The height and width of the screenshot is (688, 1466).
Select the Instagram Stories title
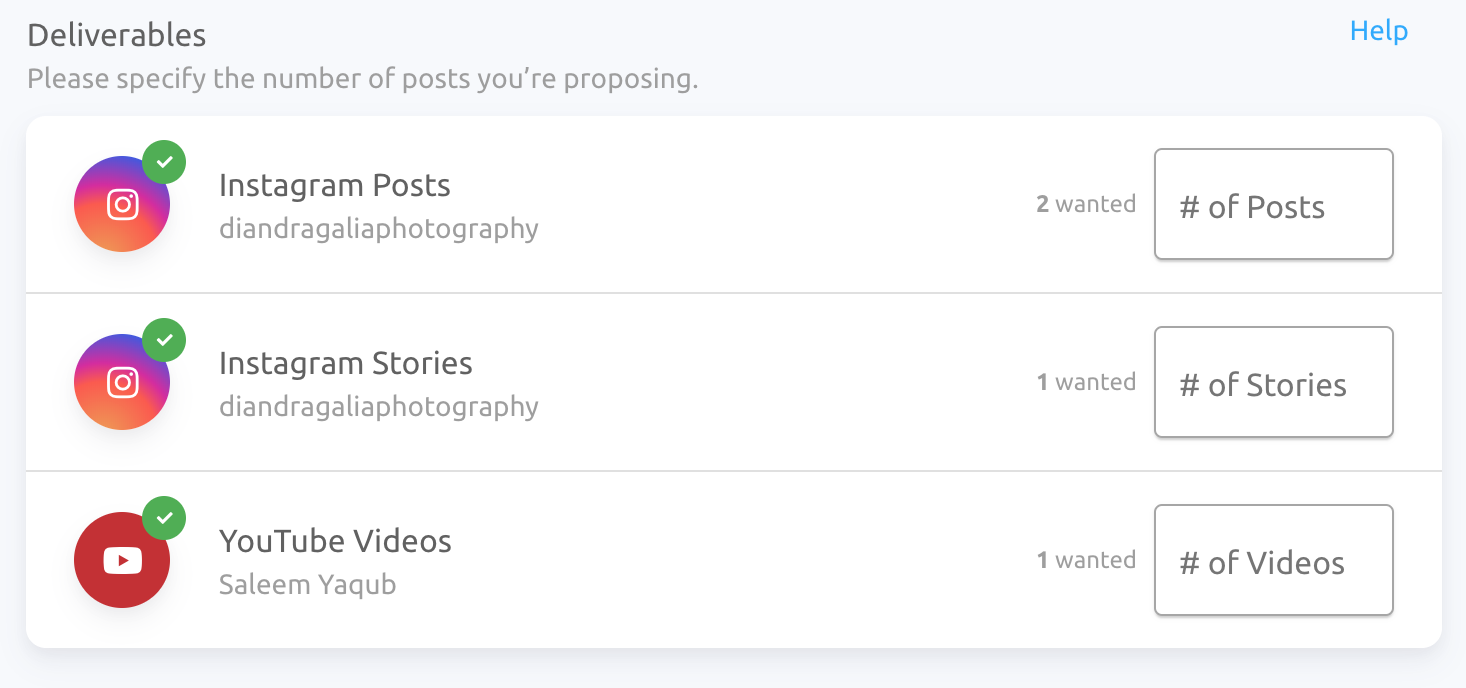point(346,363)
